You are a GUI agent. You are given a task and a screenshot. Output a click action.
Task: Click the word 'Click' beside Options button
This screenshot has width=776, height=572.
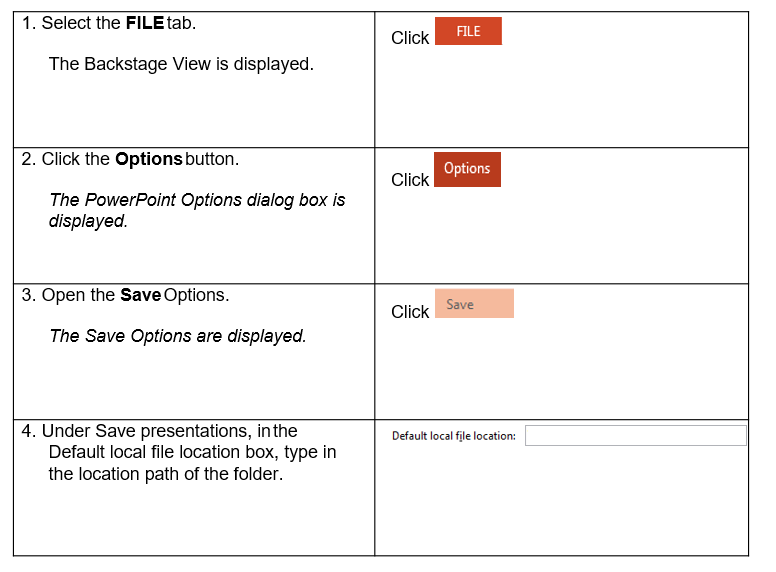click(x=410, y=180)
